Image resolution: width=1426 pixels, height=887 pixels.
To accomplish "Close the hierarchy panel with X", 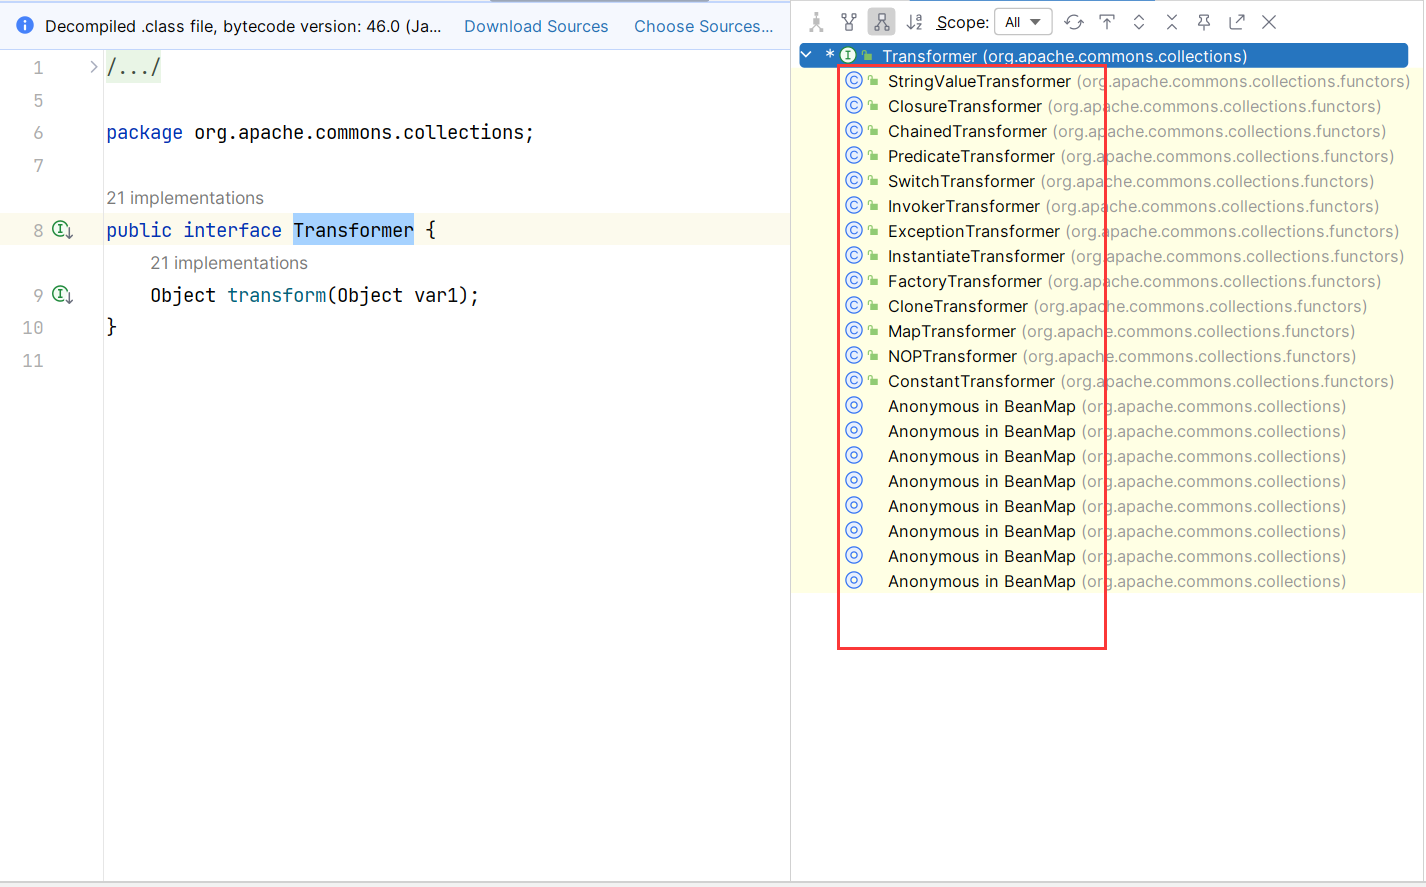I will [1269, 22].
